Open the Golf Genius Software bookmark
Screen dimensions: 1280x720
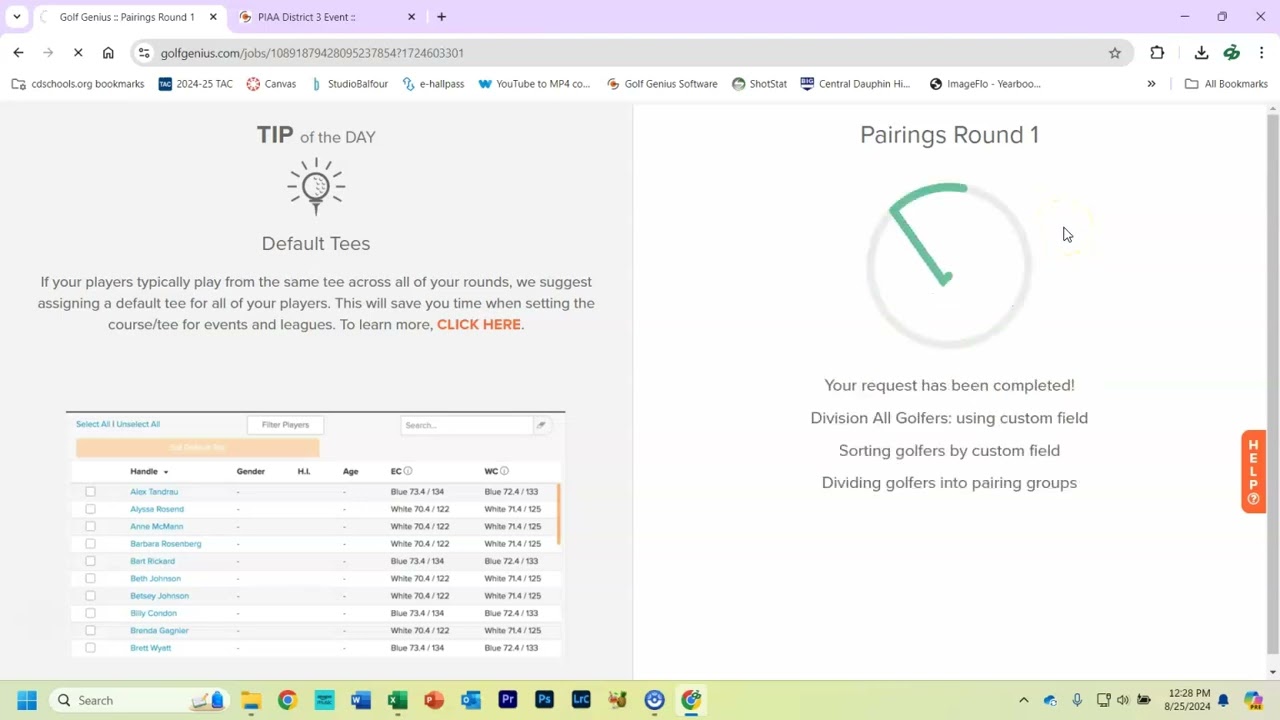point(662,84)
